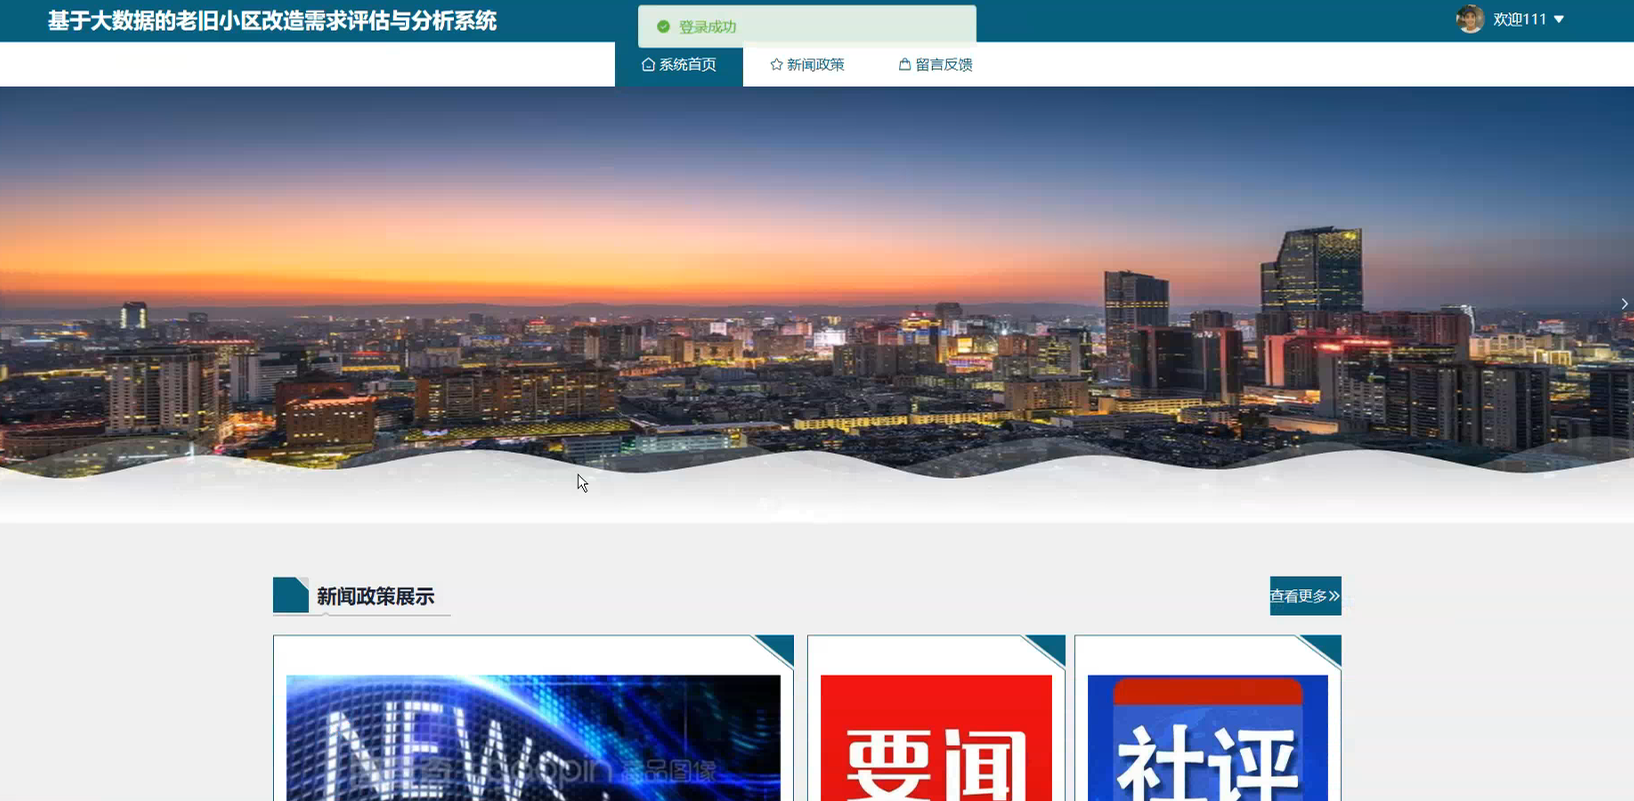Click the system title in the header
Screen dimensions: 1634x801
[x=272, y=21]
